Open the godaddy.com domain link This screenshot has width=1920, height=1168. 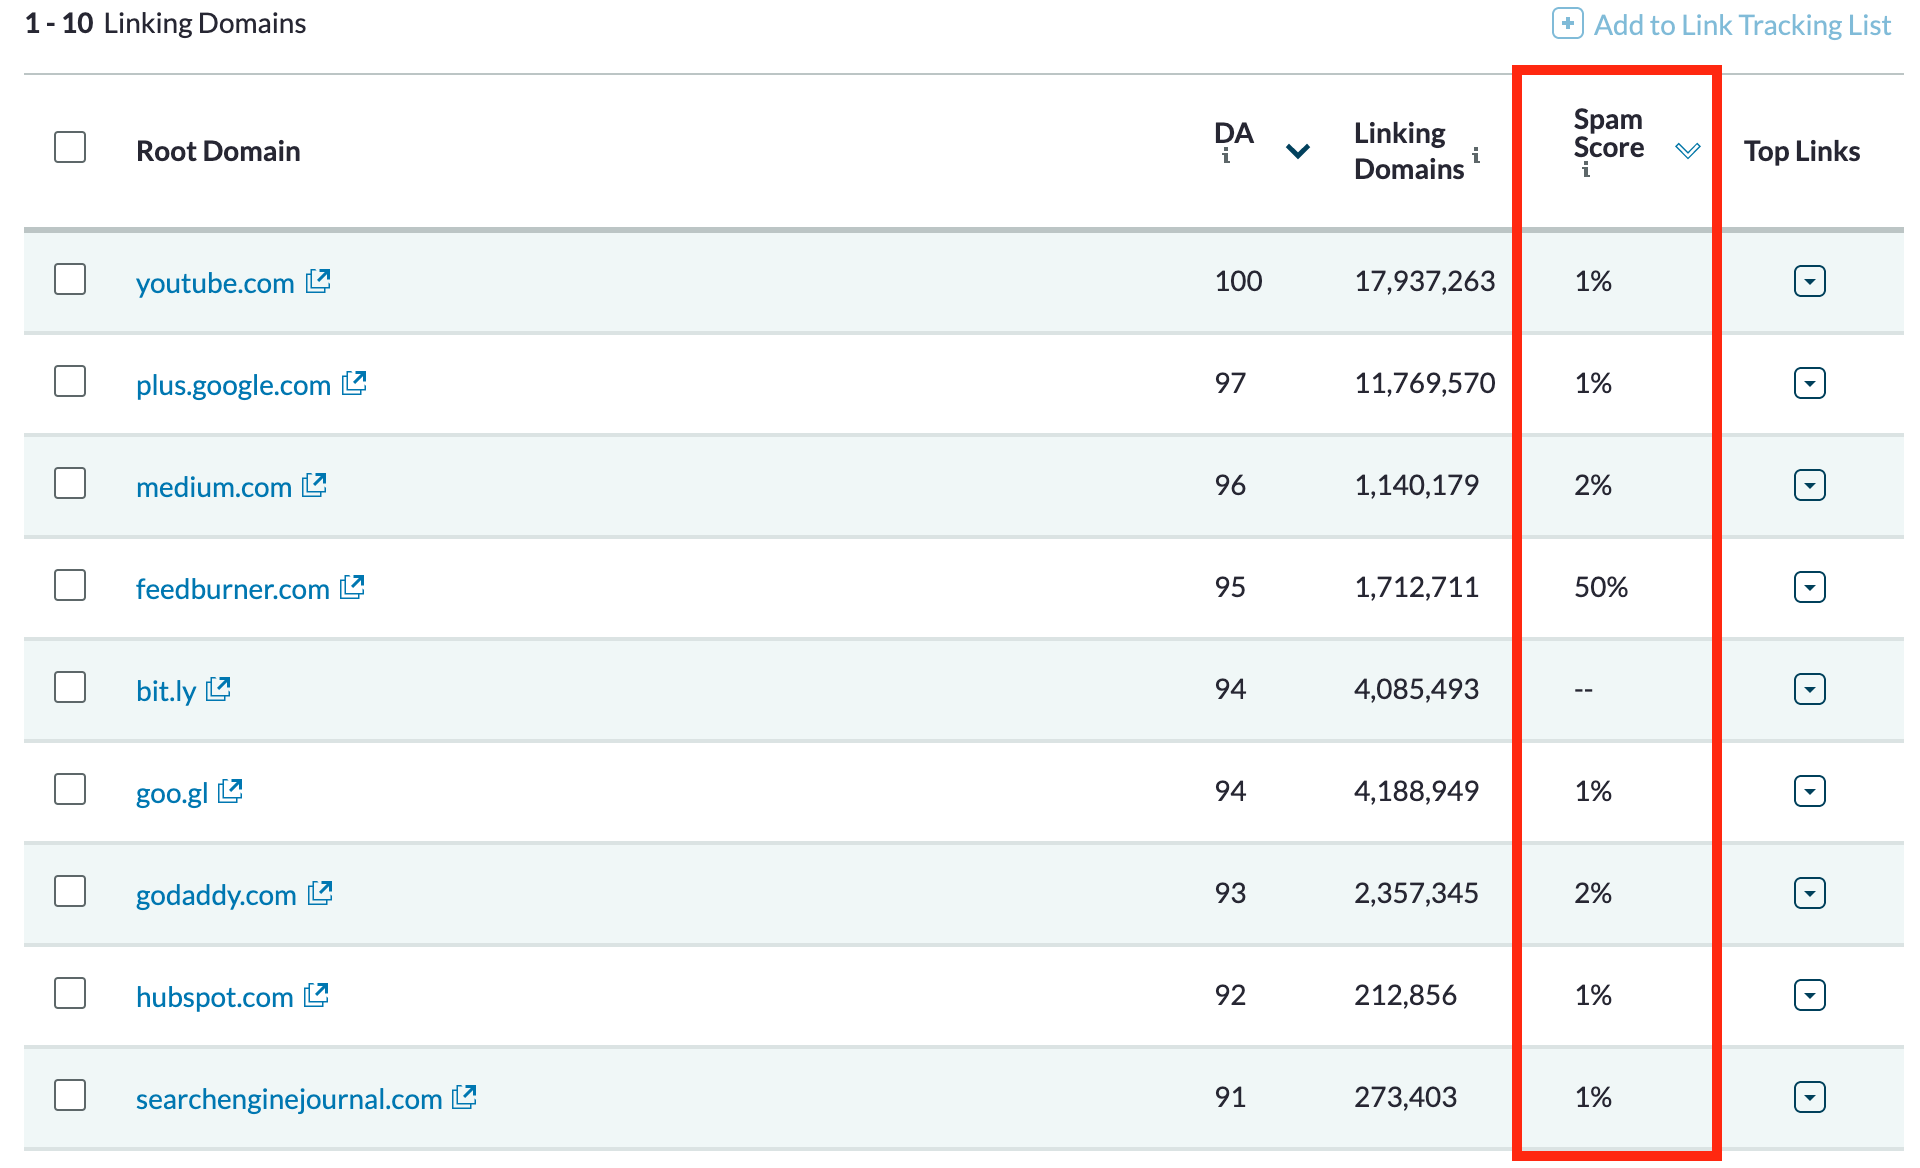click(x=216, y=895)
